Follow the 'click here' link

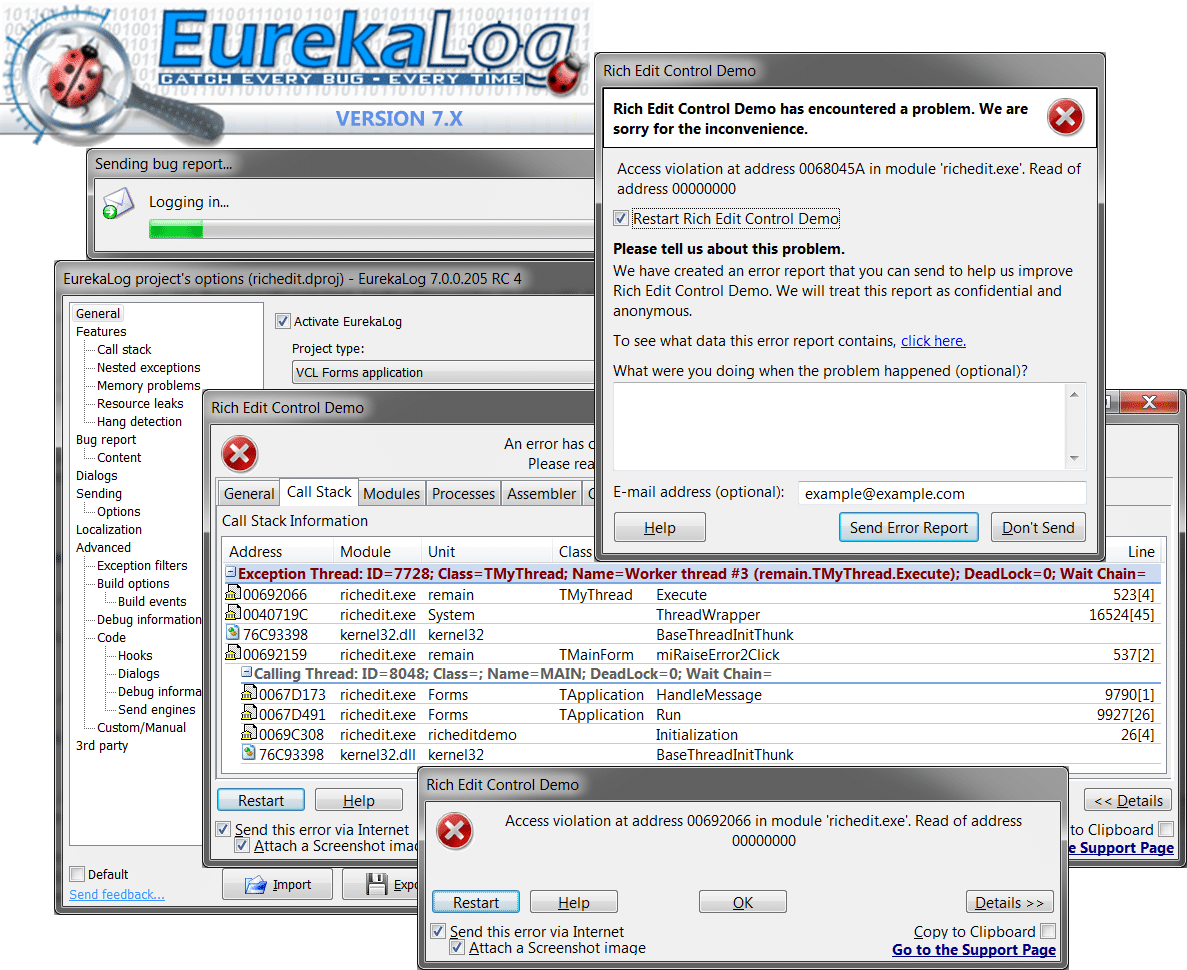point(933,341)
